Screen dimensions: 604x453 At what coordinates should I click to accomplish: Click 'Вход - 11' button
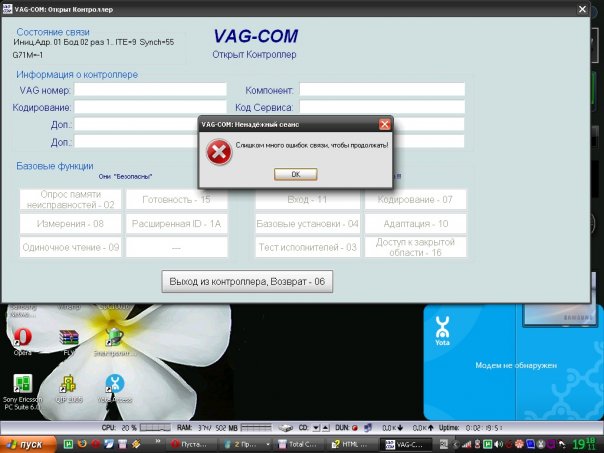click(x=307, y=200)
